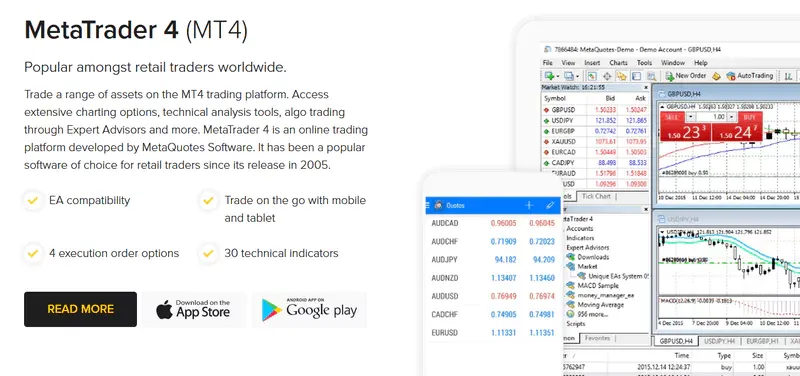800x376 pixels.
Task: Select Accounts in the Navigator tree
Action: pyautogui.click(x=580, y=229)
